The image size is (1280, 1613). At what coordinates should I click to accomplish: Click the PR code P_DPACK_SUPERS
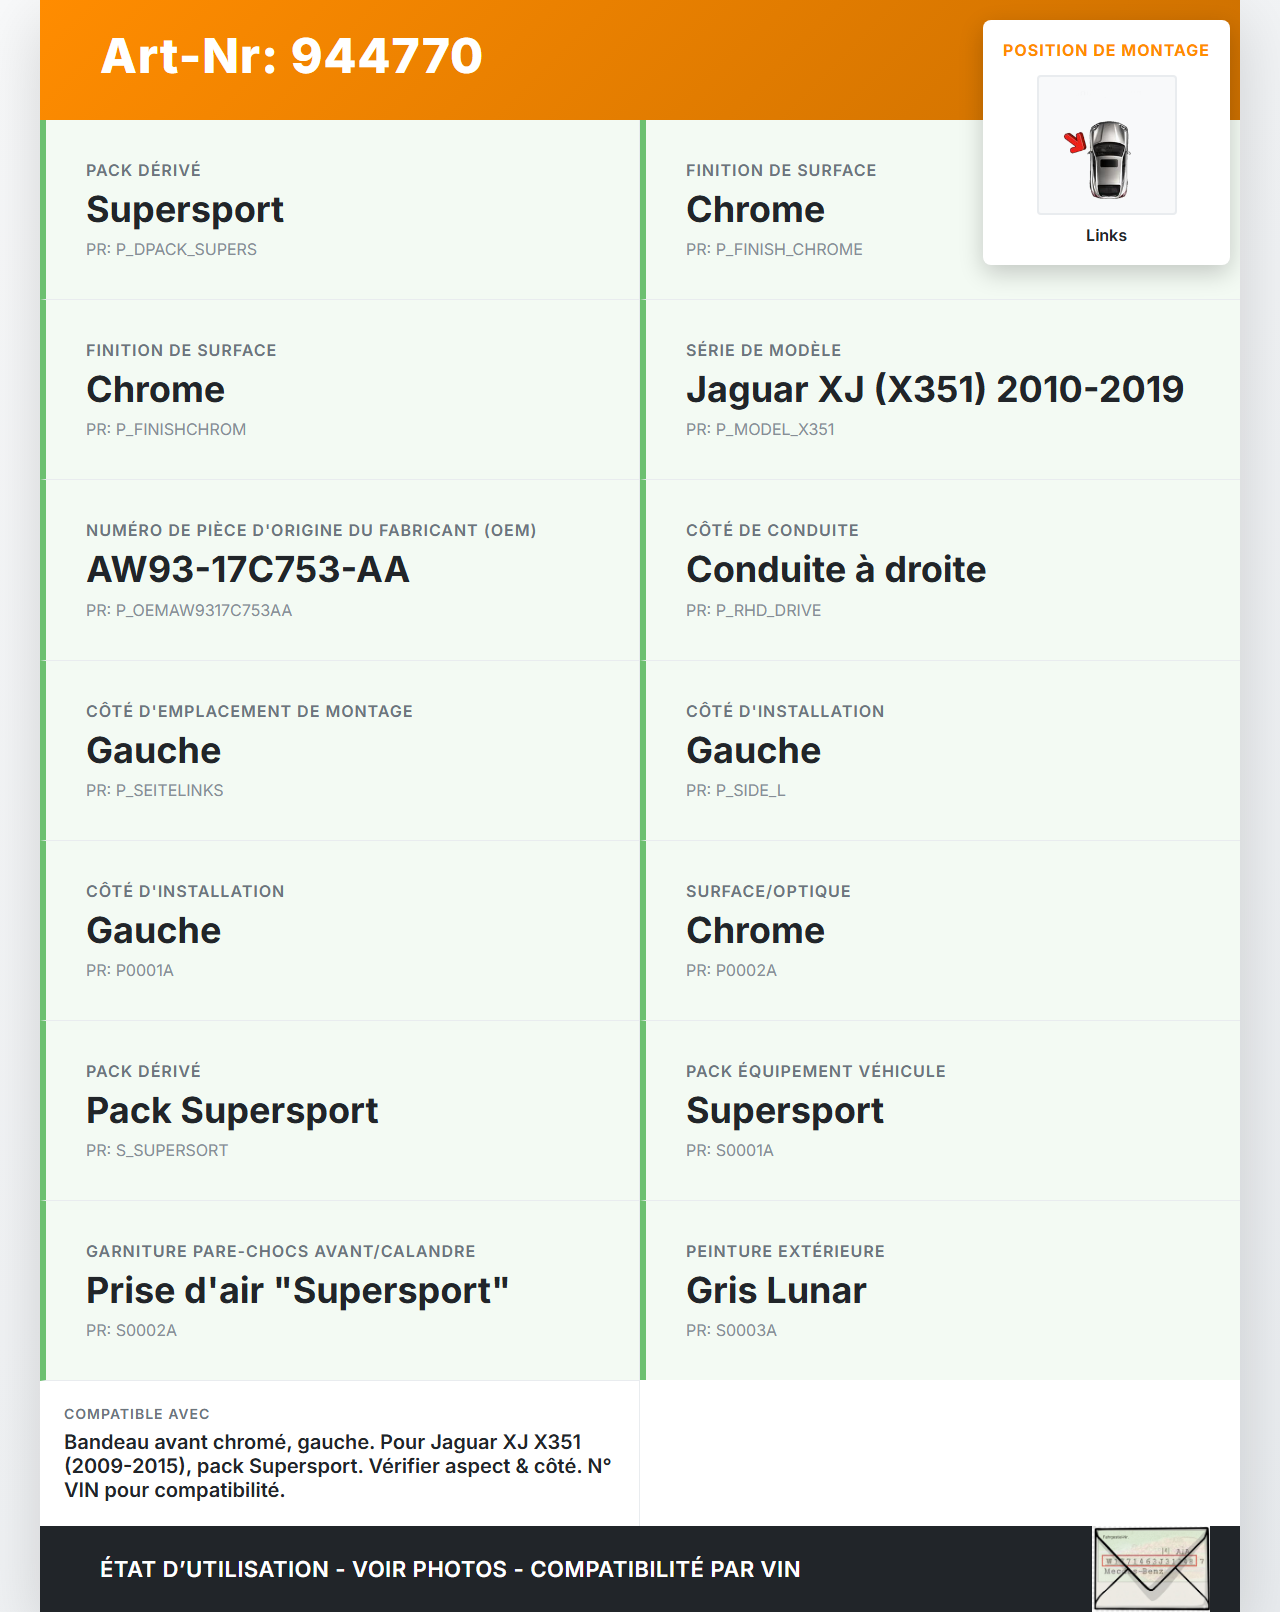pos(171,249)
